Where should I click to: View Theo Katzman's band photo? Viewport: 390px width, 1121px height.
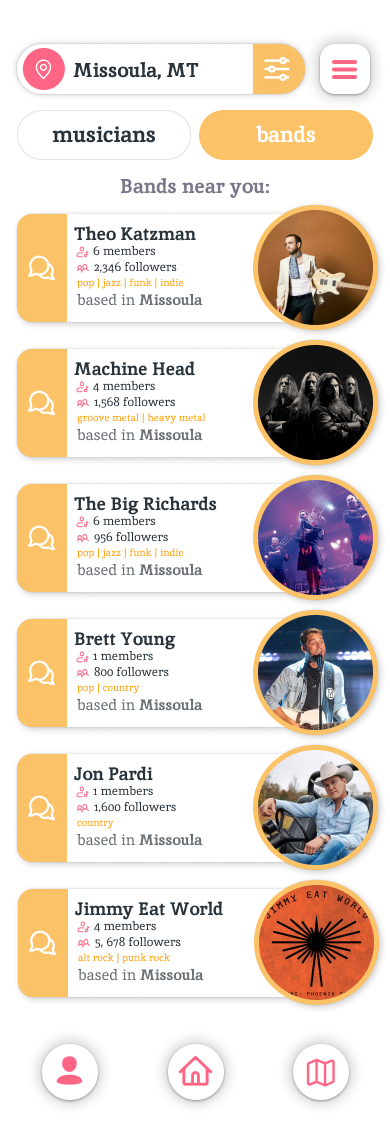315,267
